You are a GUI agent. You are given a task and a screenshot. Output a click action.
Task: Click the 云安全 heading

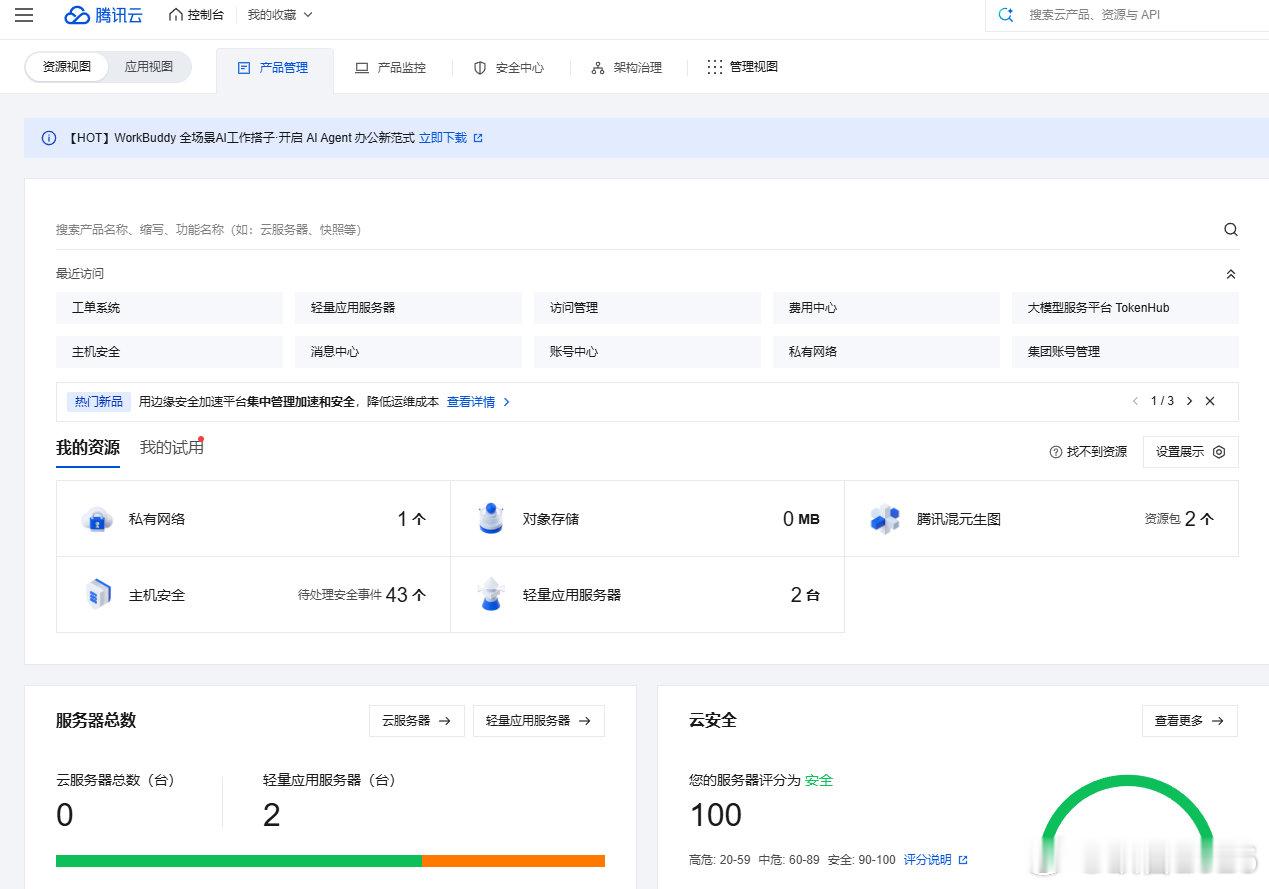[x=713, y=720]
